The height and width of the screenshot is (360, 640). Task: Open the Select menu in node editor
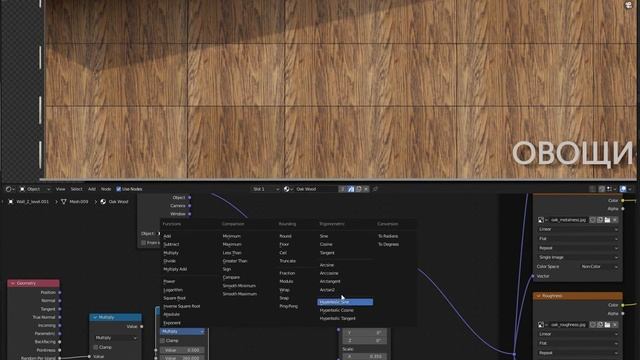coord(76,189)
